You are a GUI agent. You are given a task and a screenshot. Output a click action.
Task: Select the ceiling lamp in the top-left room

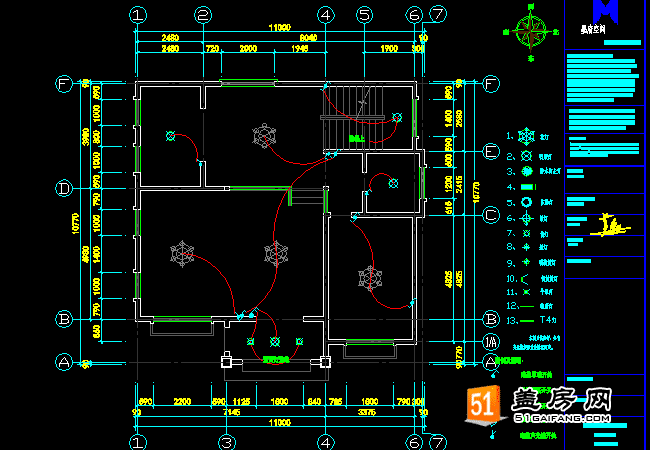pyautogui.click(x=170, y=136)
